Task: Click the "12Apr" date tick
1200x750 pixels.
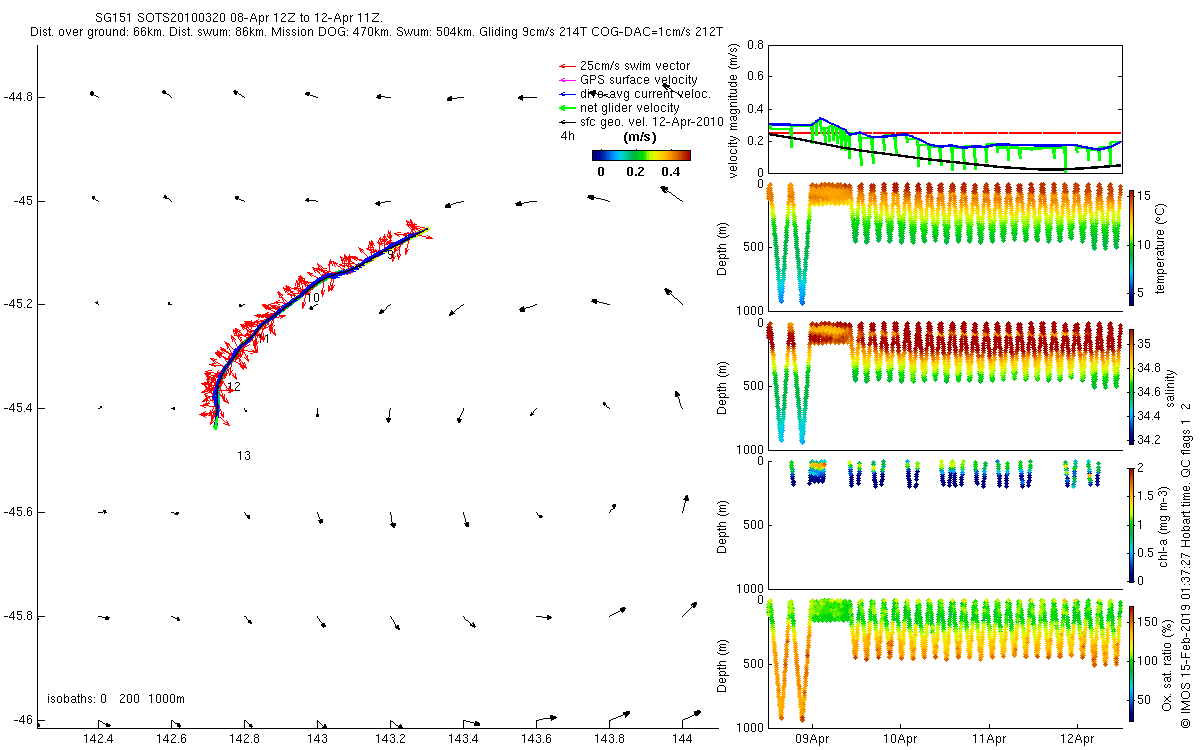Action: 1077,741
